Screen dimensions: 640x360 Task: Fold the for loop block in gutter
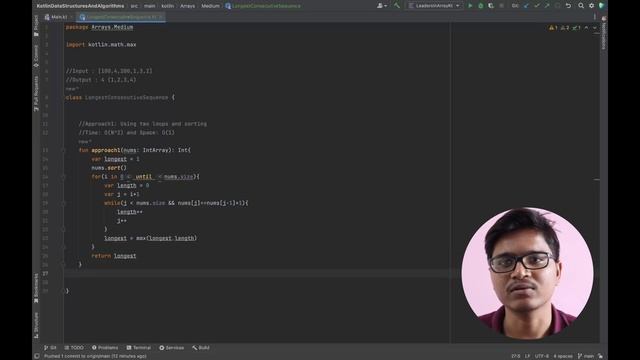64,177
